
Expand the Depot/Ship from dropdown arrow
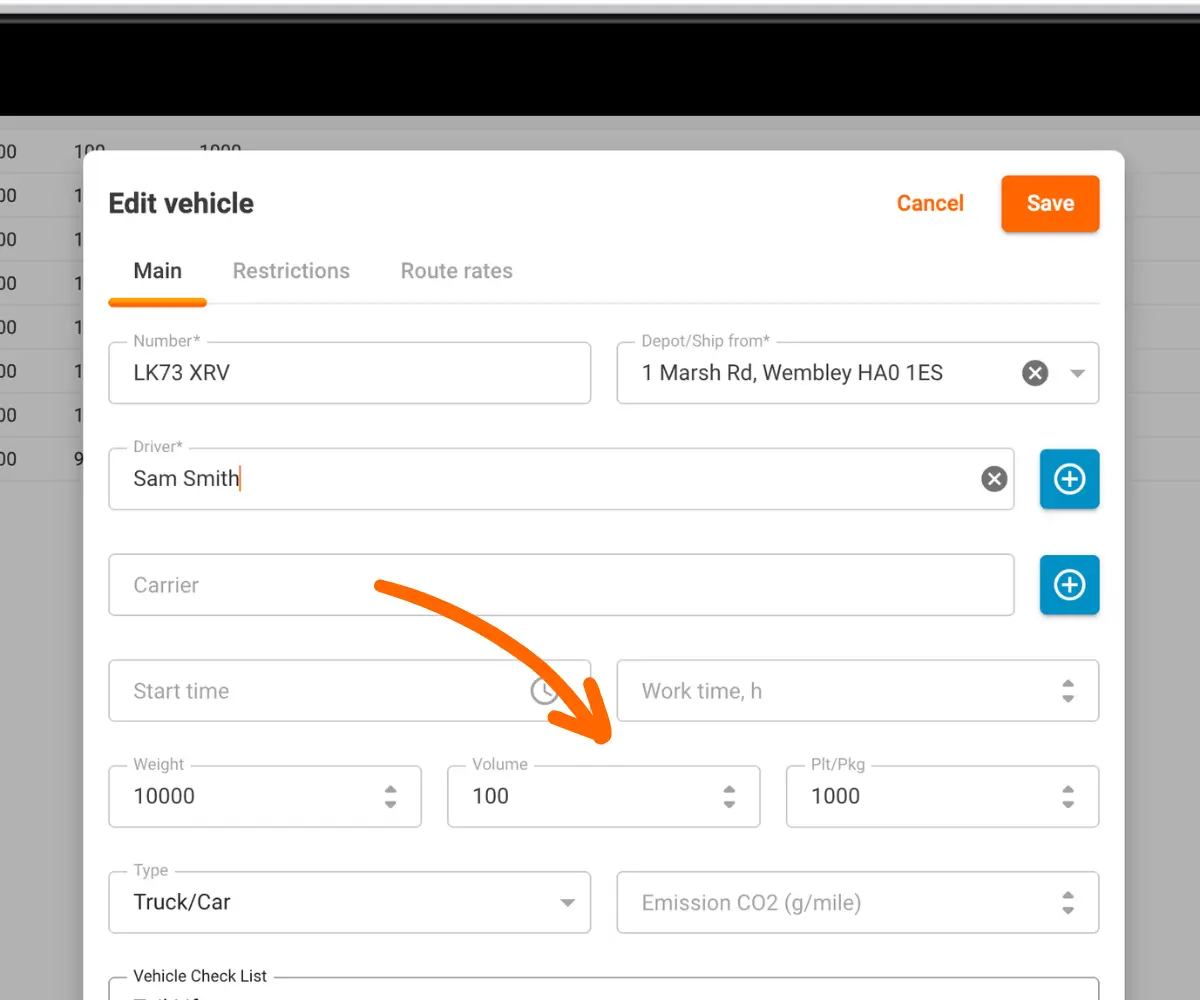(x=1077, y=373)
